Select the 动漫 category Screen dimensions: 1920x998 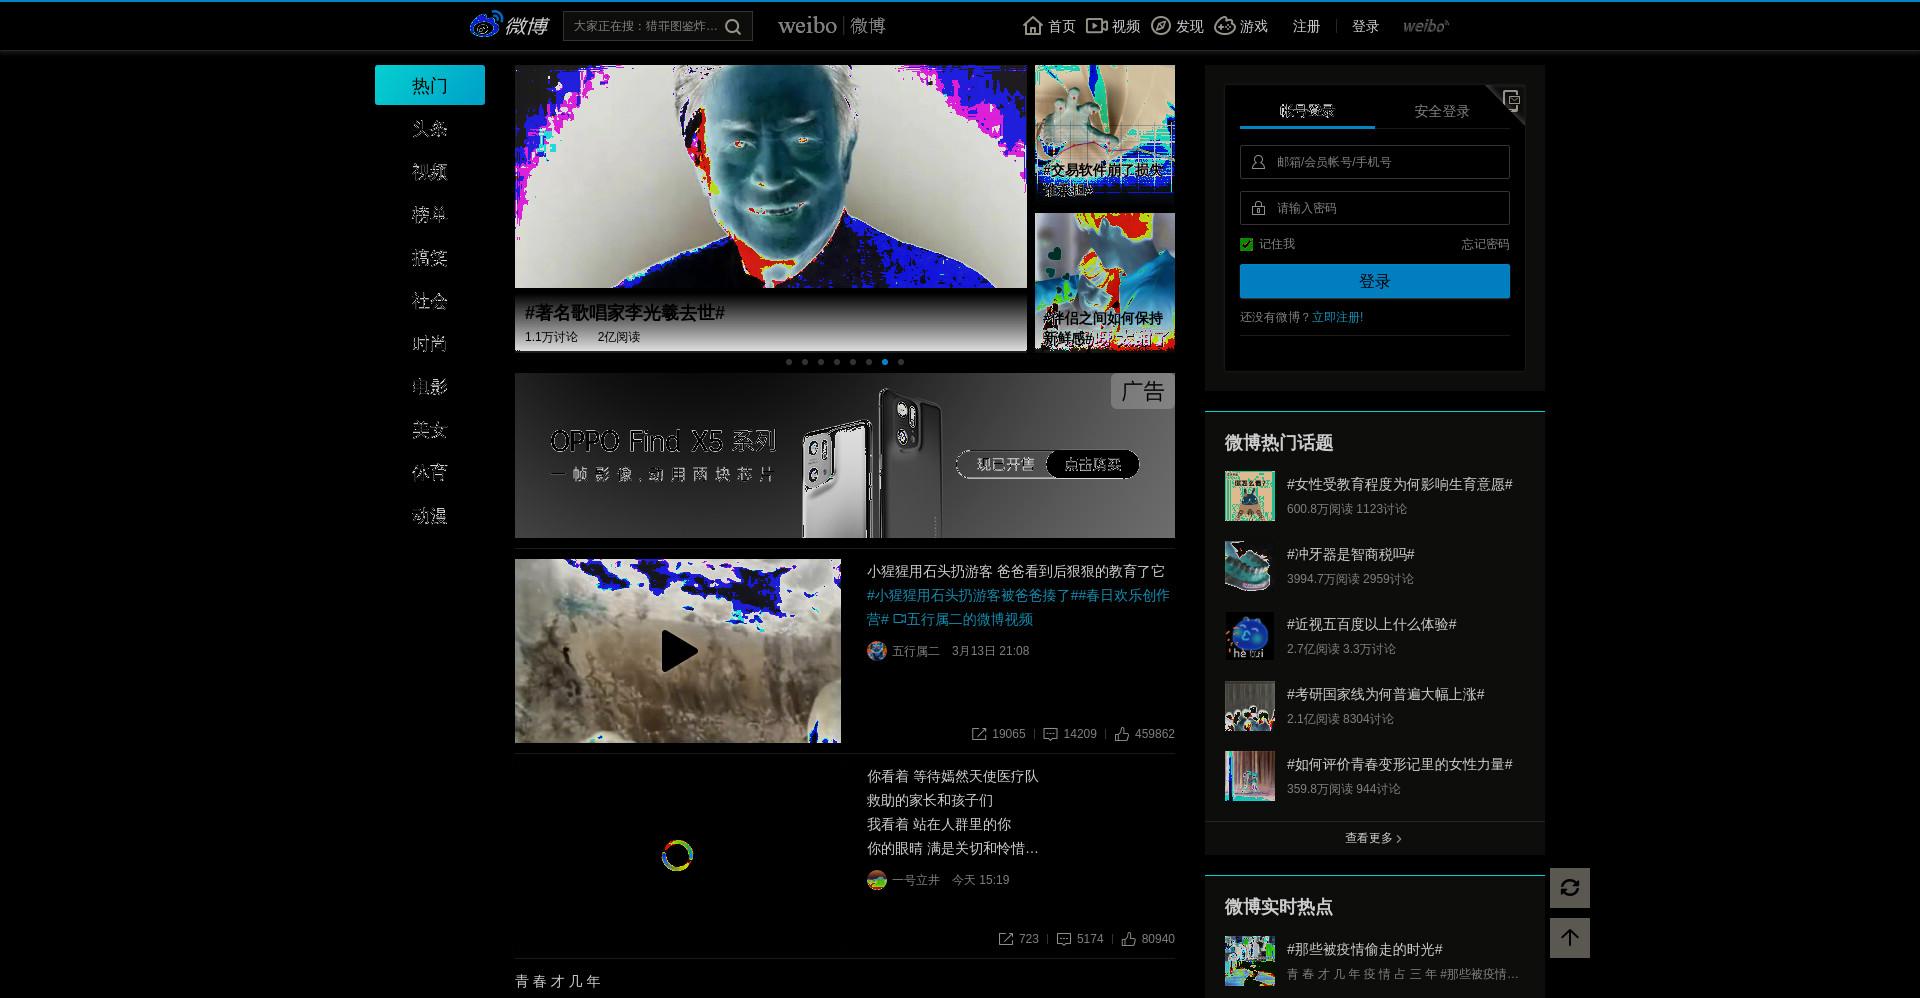430,515
